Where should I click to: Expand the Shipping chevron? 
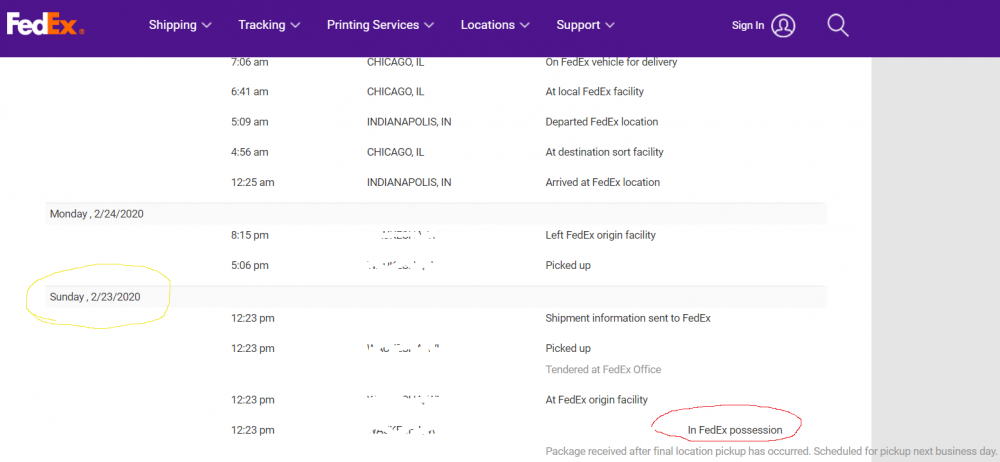click(x=206, y=26)
